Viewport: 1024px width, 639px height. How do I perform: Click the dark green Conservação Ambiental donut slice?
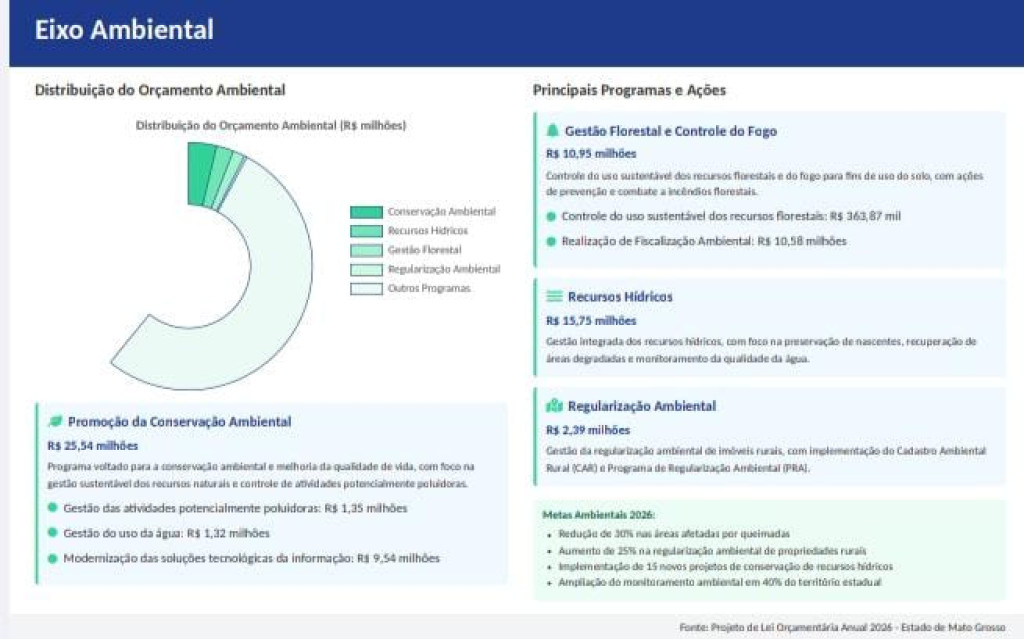[x=200, y=160]
